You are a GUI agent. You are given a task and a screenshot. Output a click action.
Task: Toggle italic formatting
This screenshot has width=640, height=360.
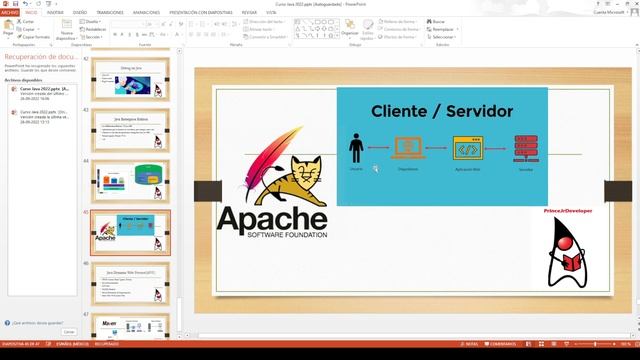[x=122, y=35]
